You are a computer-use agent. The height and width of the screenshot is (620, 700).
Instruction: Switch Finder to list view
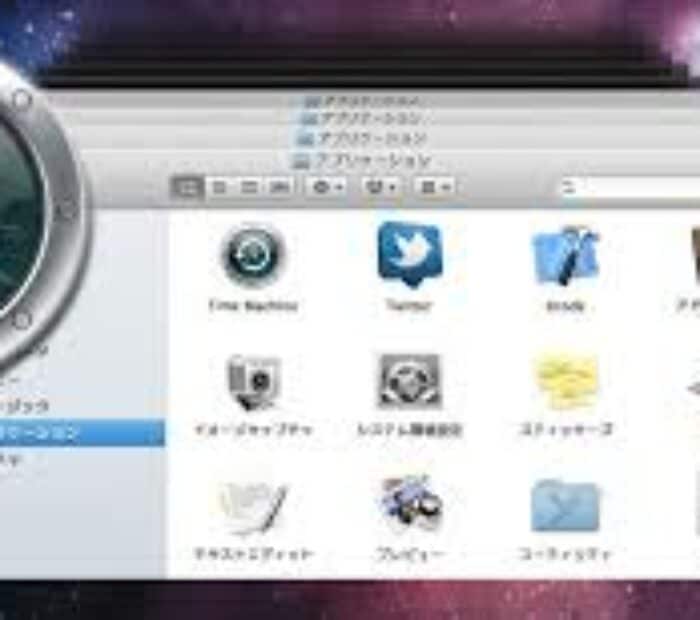[218, 187]
